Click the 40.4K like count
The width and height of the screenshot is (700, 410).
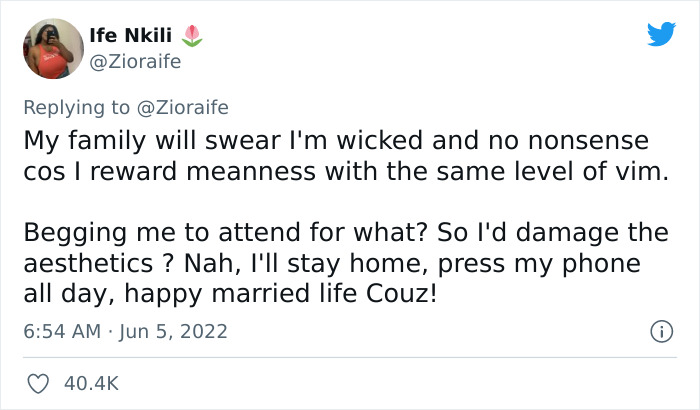point(90,382)
